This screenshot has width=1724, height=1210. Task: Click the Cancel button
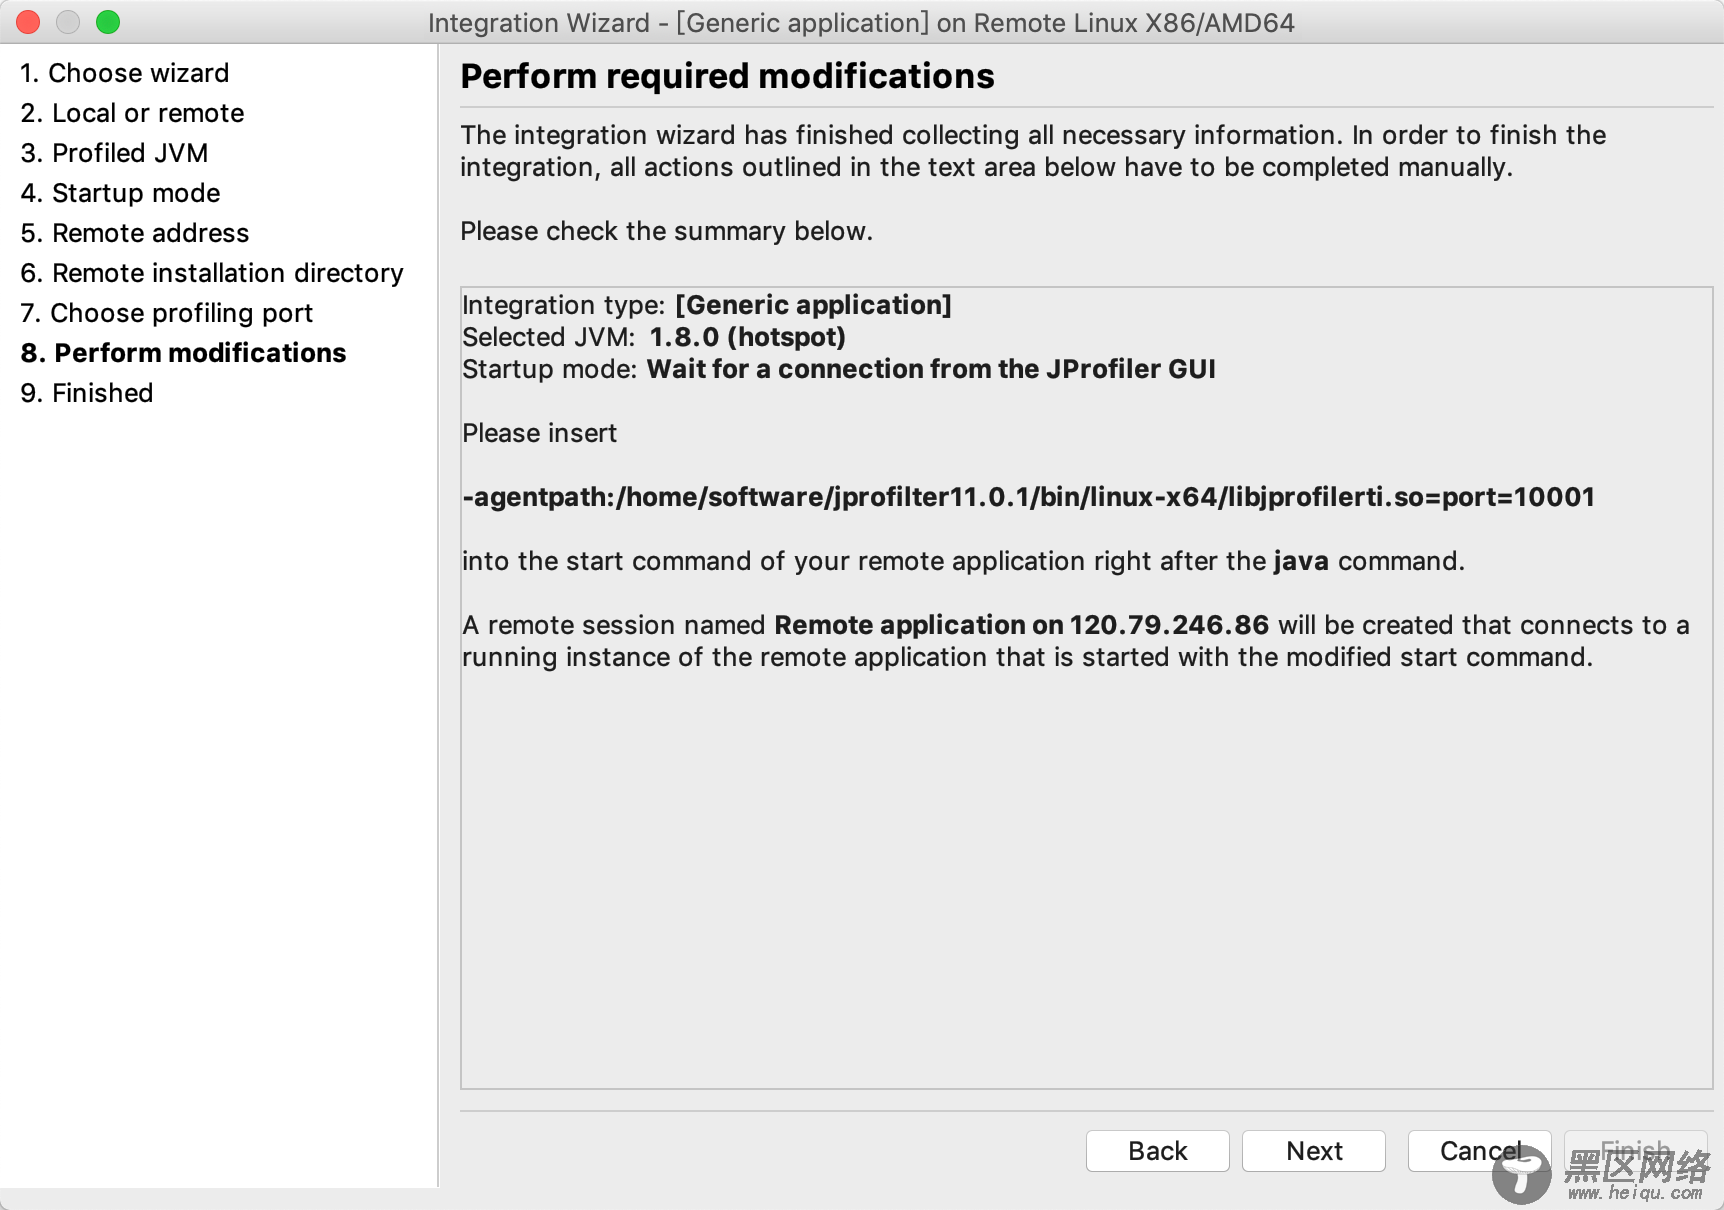coord(1479,1151)
